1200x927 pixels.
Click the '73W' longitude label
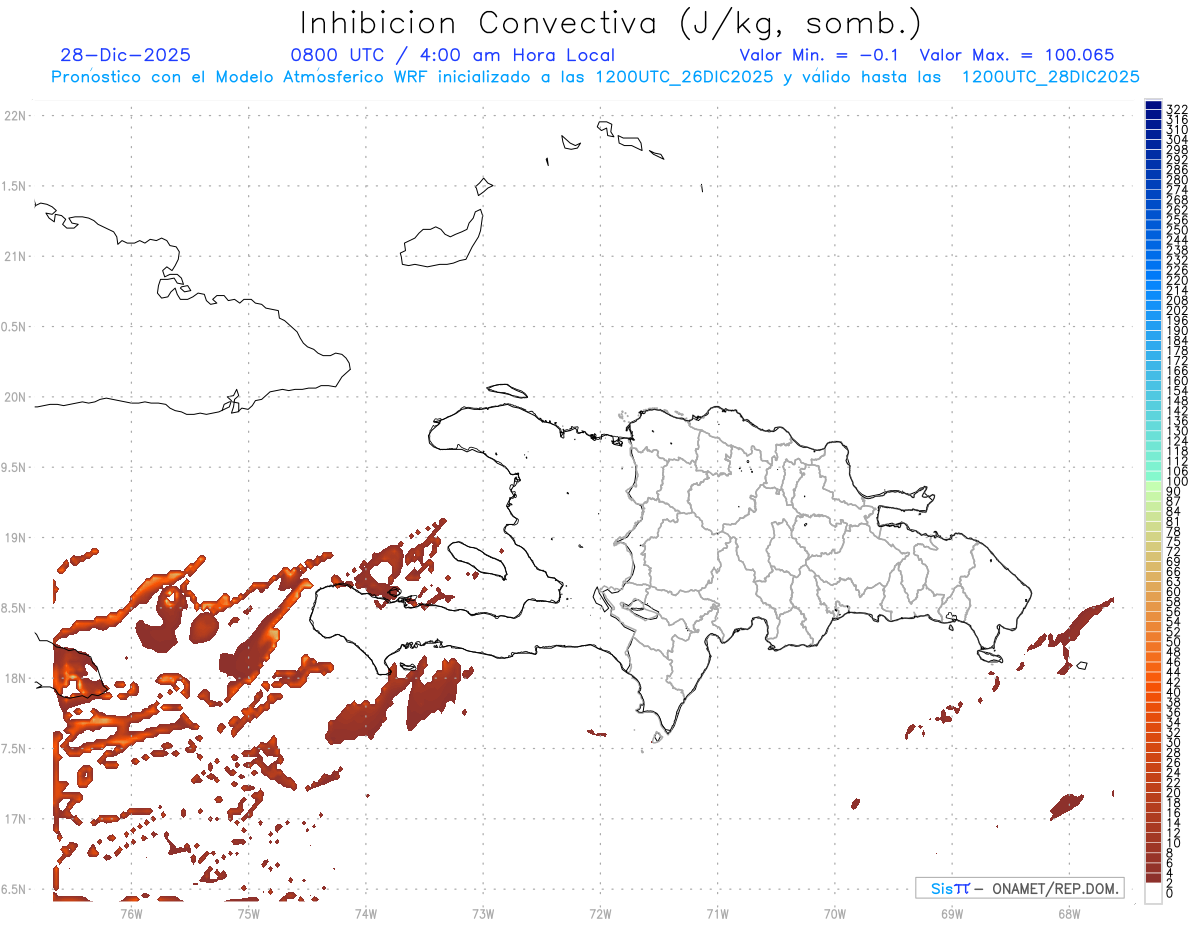(x=483, y=913)
